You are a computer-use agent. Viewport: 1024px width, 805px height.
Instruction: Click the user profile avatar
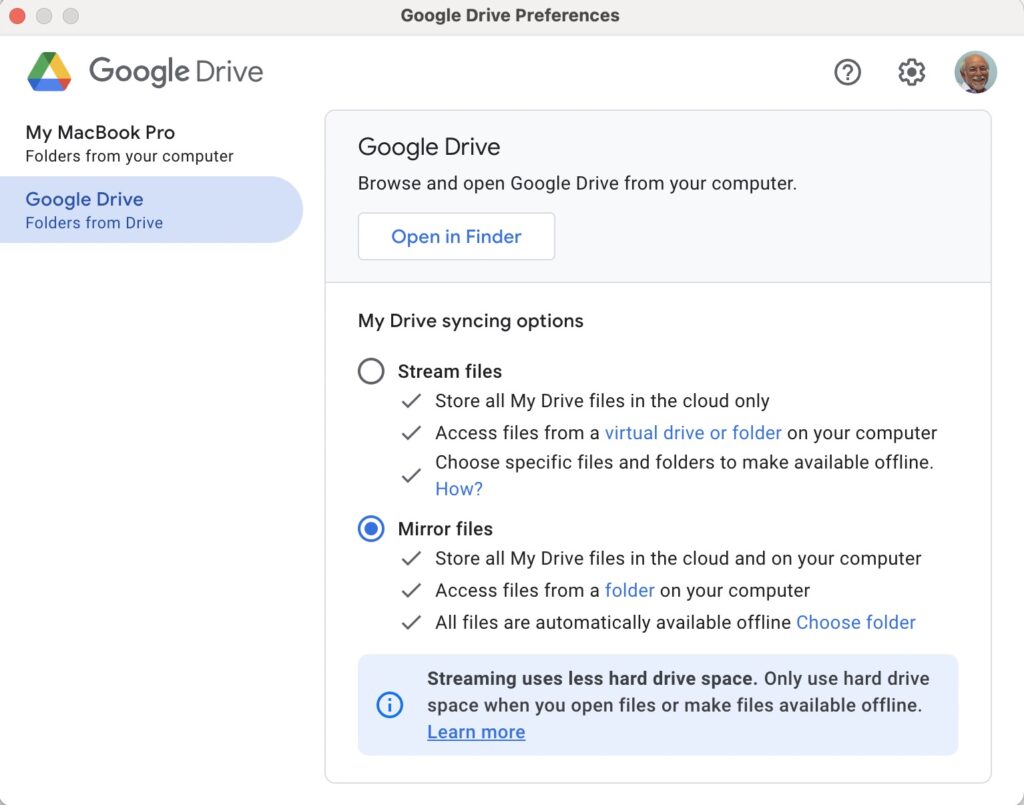pos(975,72)
